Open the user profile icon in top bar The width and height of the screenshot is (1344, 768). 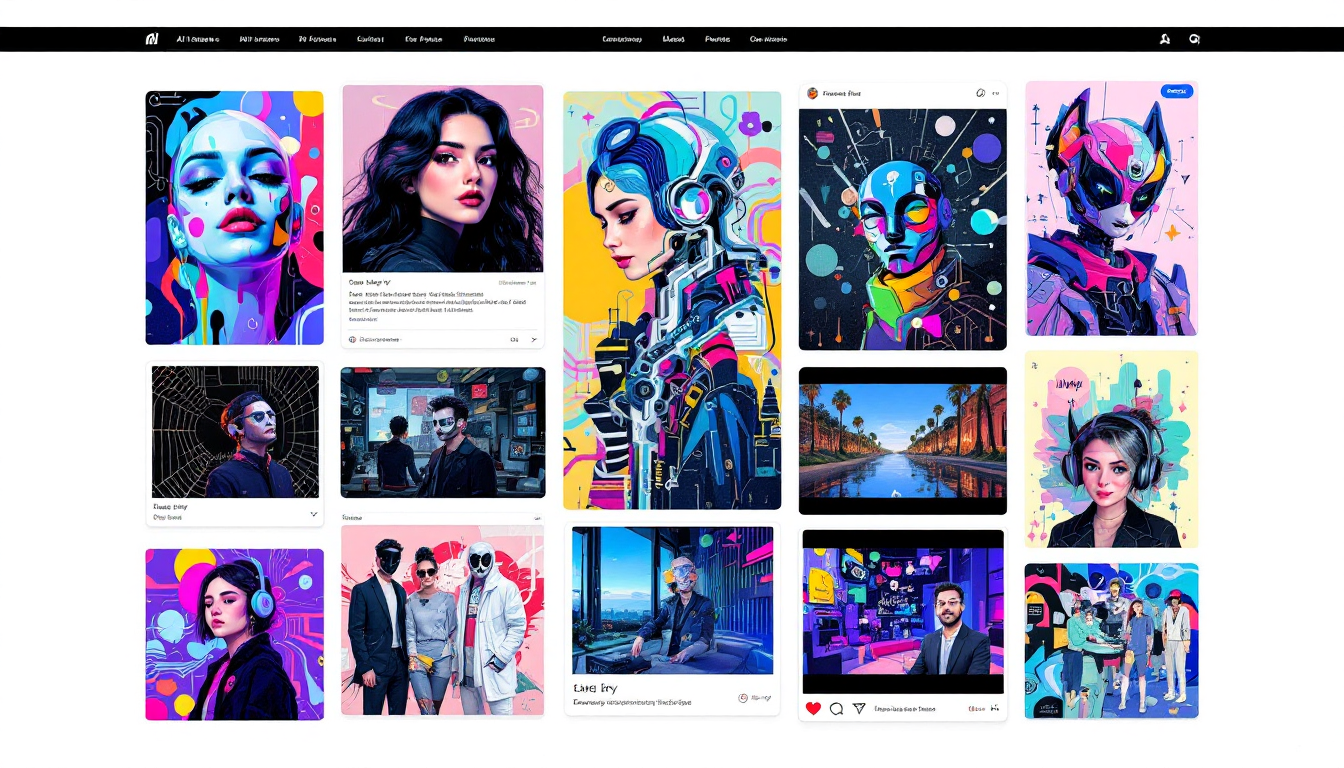pyautogui.click(x=1164, y=39)
